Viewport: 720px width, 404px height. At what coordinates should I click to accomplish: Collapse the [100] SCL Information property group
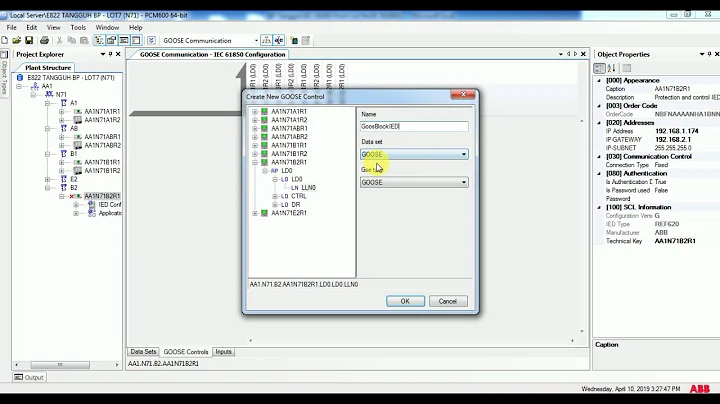coord(599,207)
